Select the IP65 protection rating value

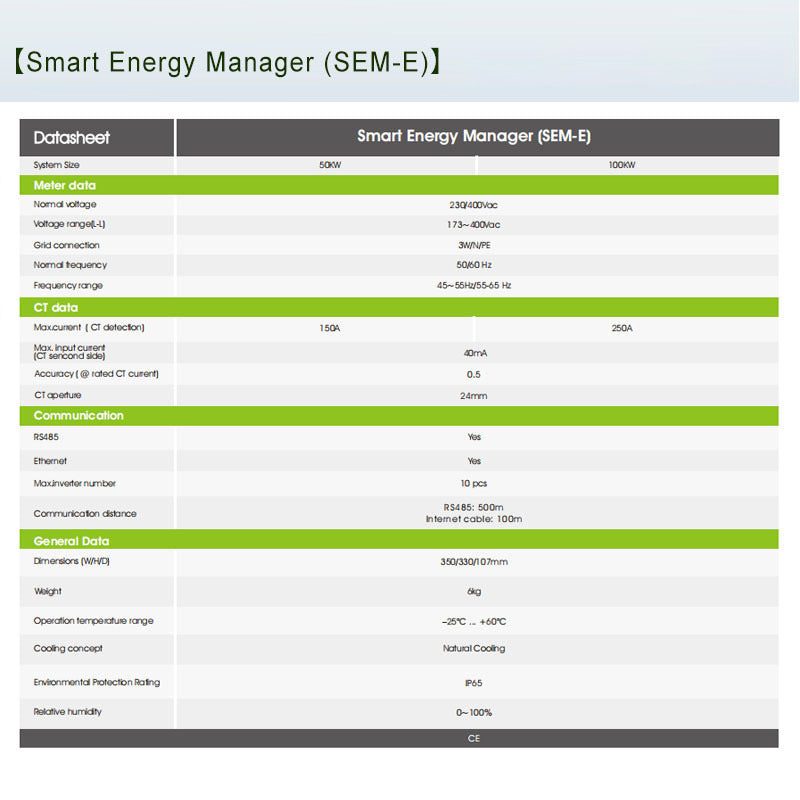474,682
